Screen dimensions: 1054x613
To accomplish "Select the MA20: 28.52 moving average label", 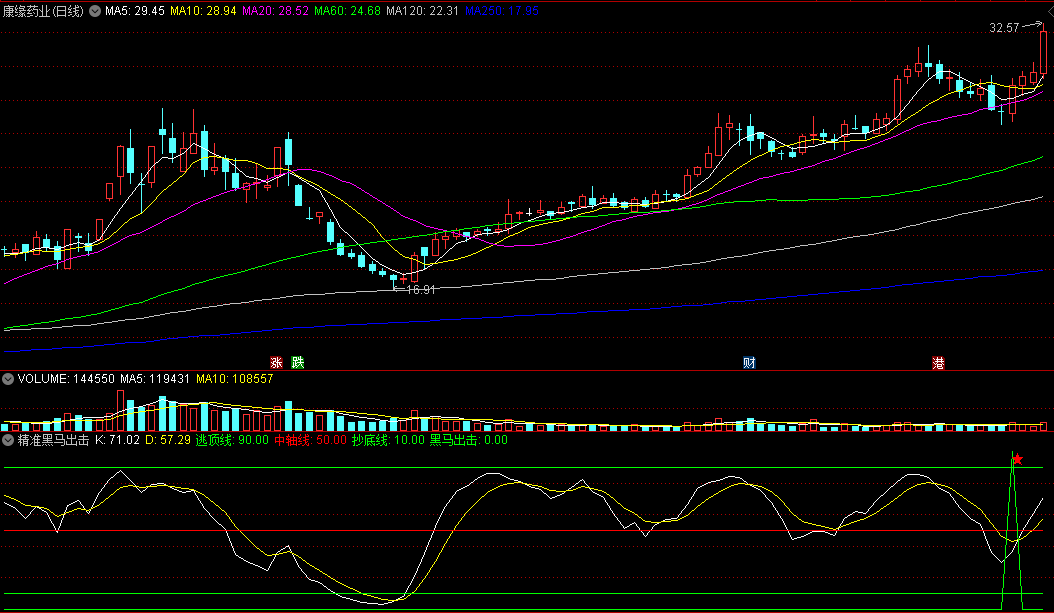I will [275, 11].
